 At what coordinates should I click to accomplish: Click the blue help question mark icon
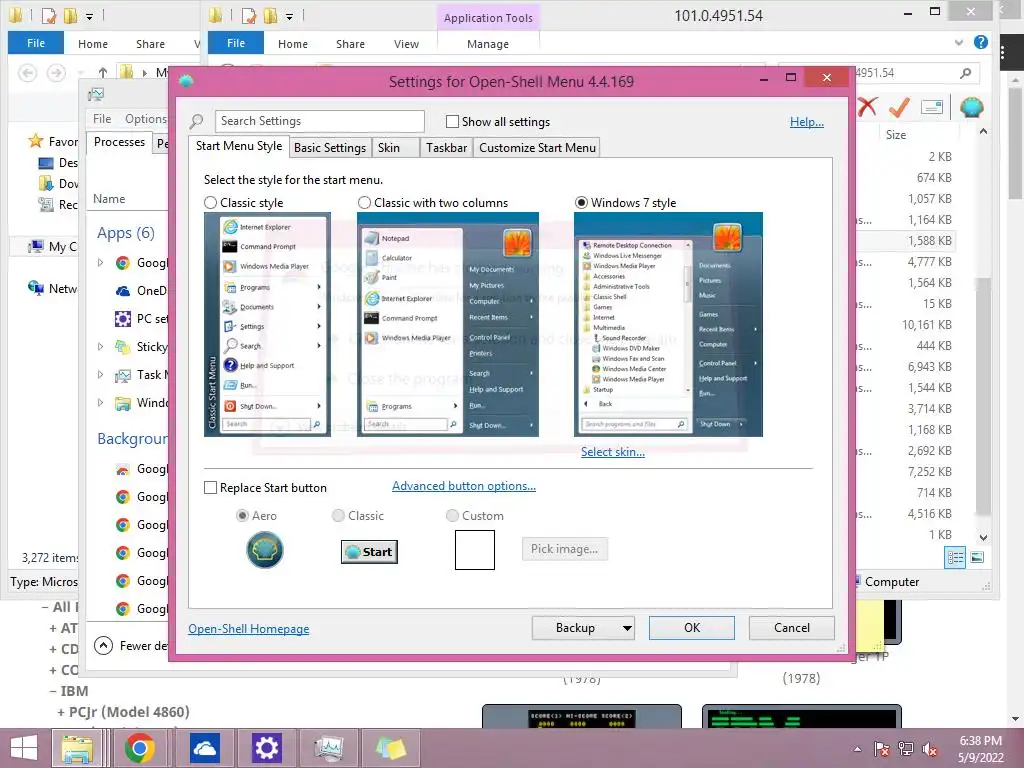point(980,42)
